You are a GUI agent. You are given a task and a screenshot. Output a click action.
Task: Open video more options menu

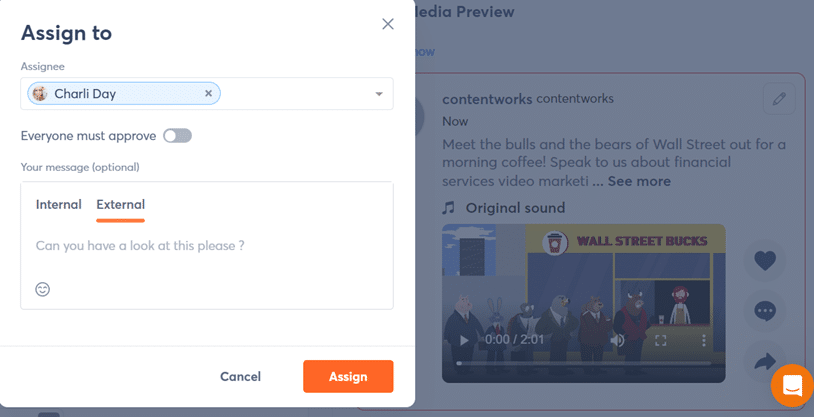tap(704, 340)
